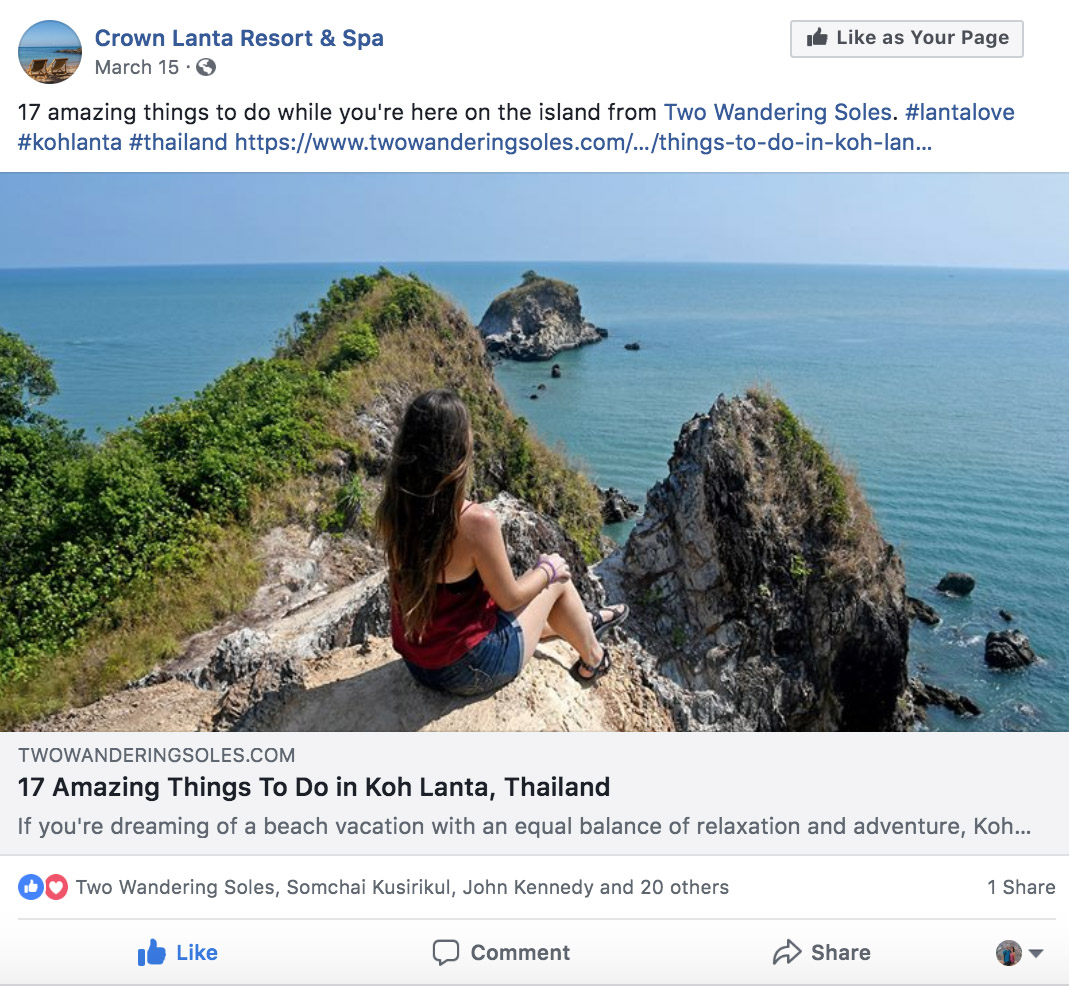The width and height of the screenshot is (1069, 986).
Task: Open the twowanderingsoles.com URL in post text
Action: click(583, 143)
